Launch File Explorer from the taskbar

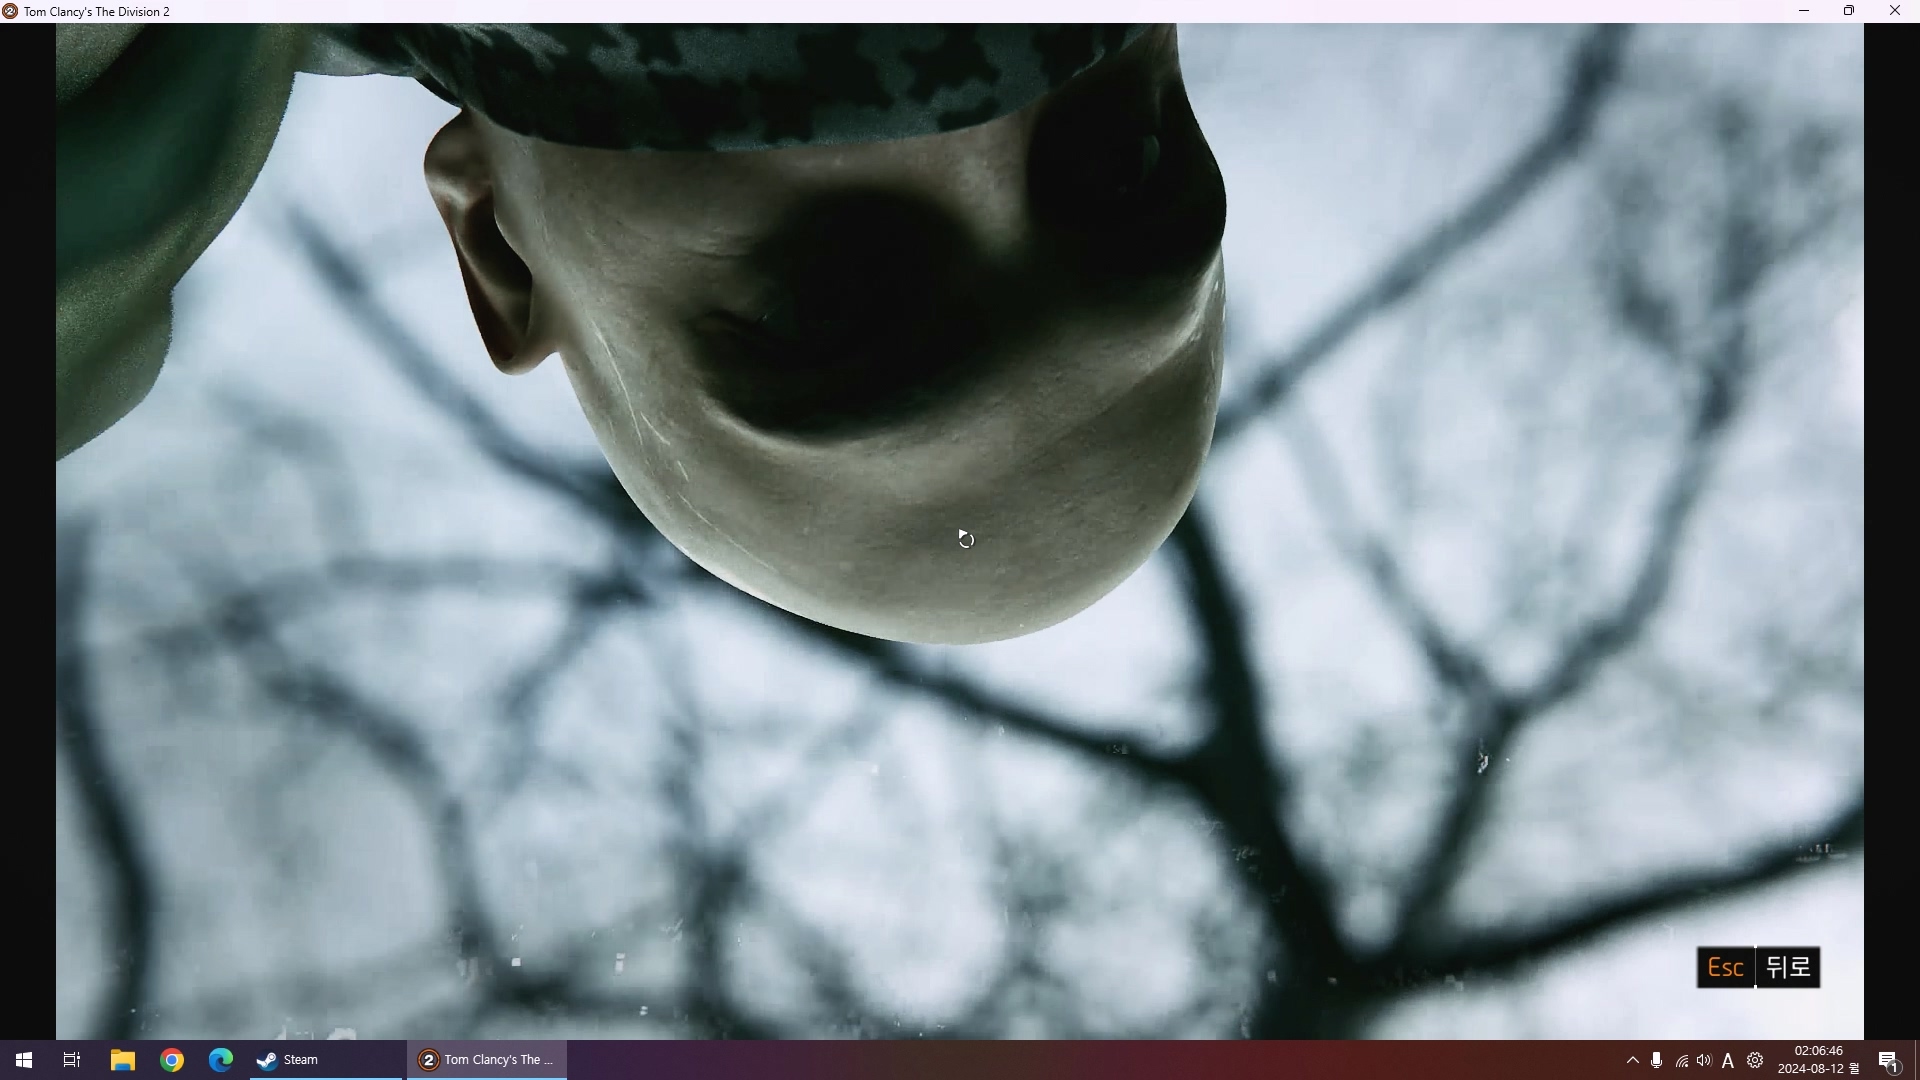pyautogui.click(x=122, y=1060)
